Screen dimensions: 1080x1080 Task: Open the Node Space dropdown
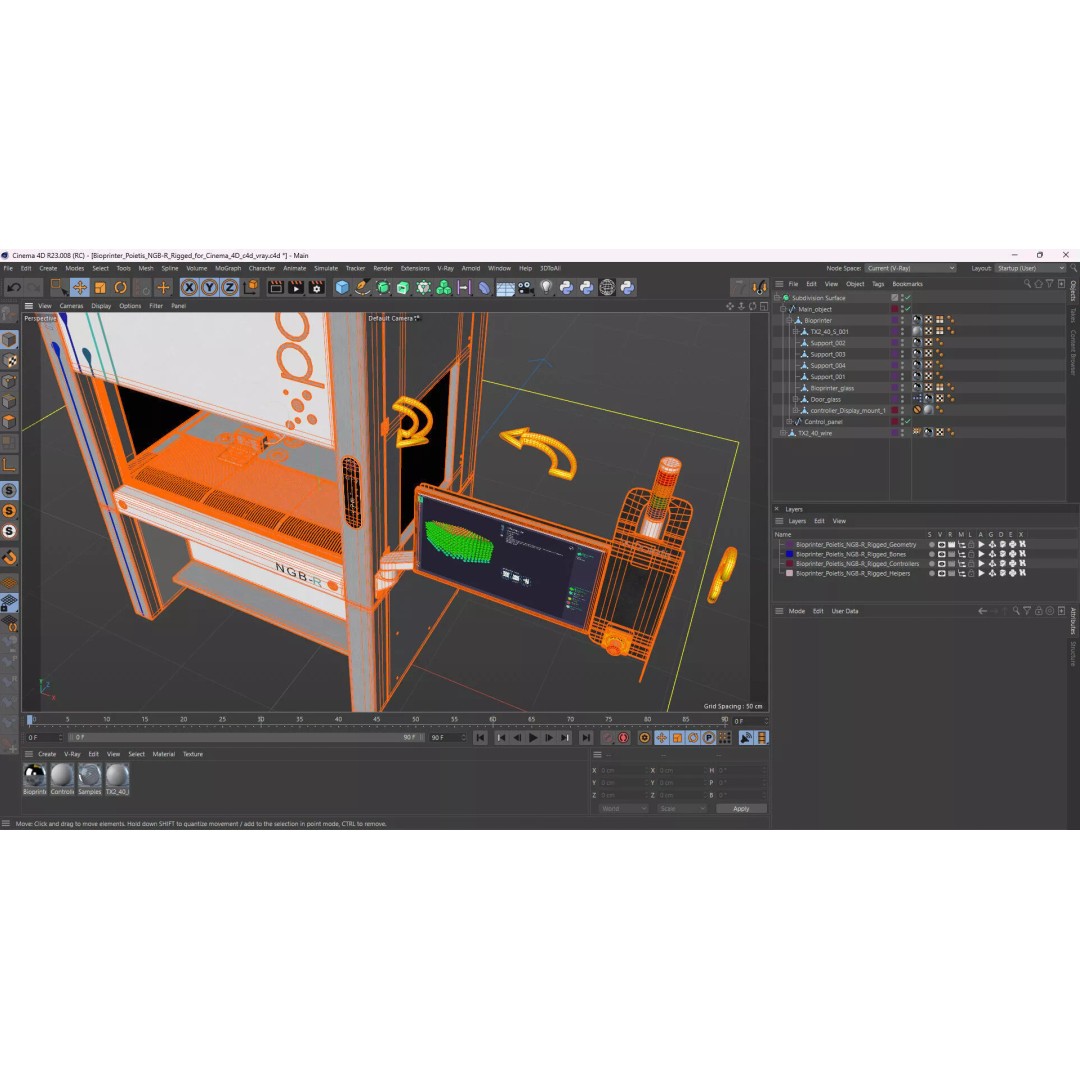click(x=911, y=269)
